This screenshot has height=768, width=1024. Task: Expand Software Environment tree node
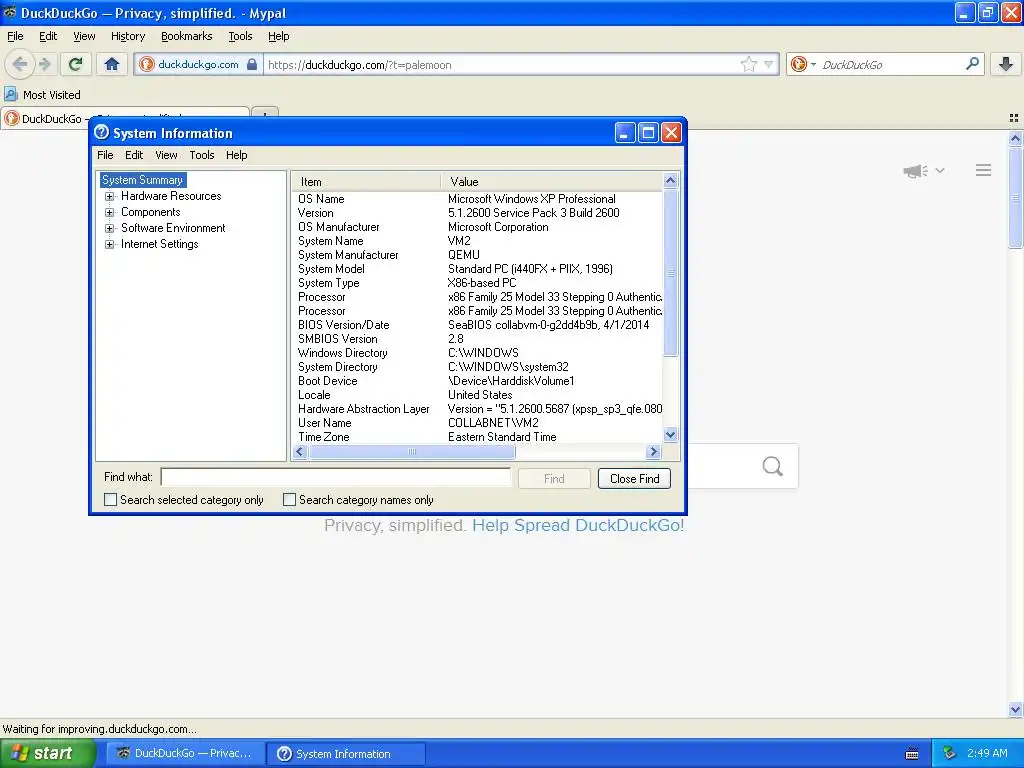(x=110, y=228)
